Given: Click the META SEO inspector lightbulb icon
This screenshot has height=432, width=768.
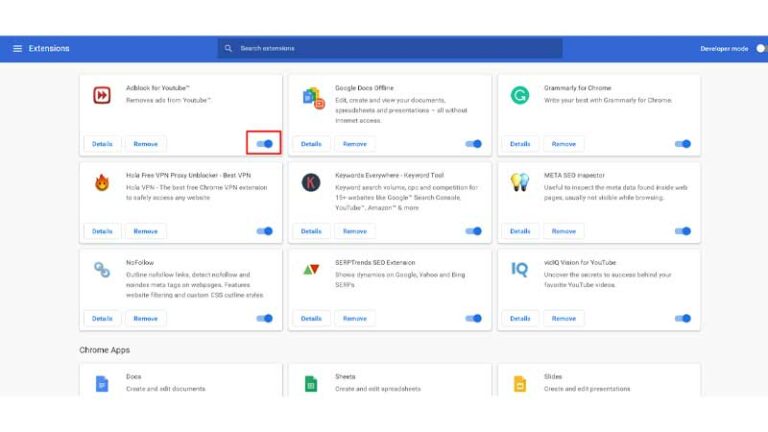Looking at the screenshot, I should 520,182.
